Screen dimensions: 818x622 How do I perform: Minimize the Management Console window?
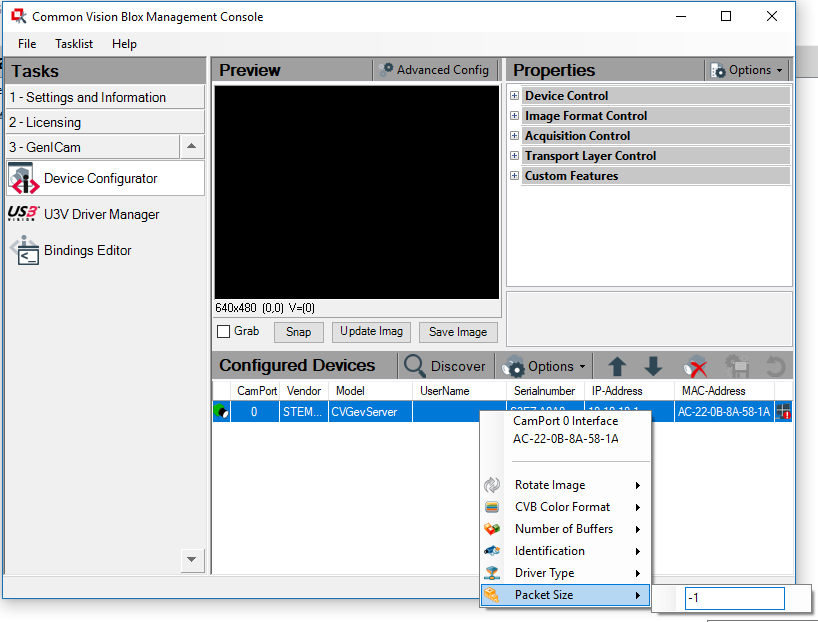click(681, 16)
